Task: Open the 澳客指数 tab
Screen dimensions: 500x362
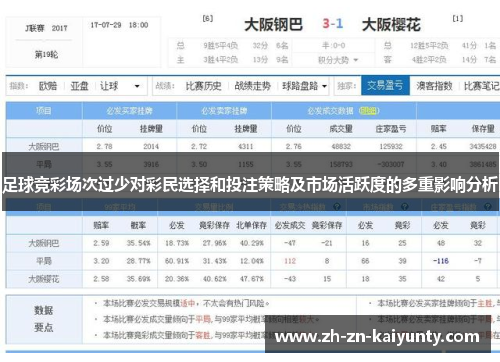Action: tap(434, 86)
